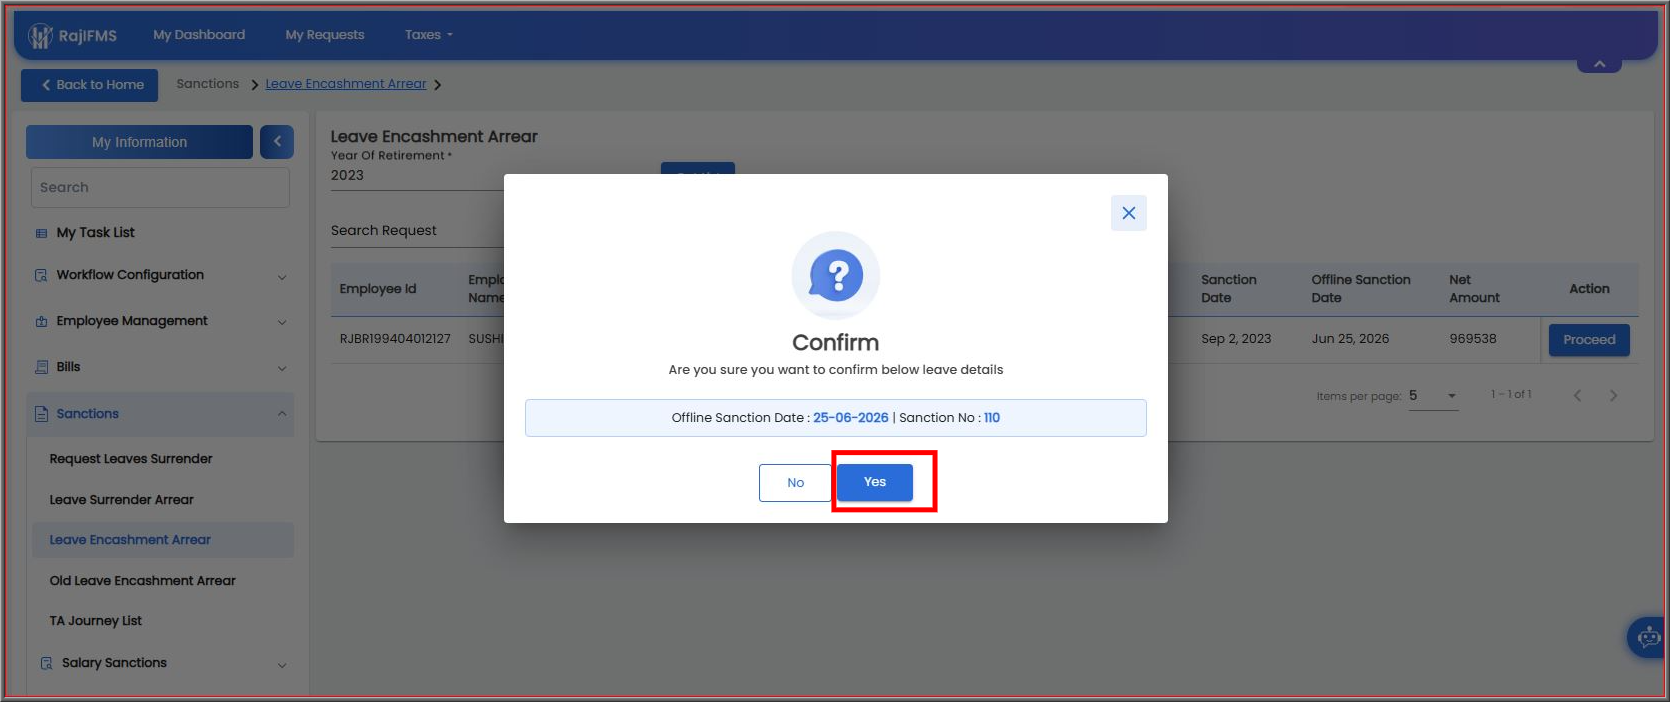Expand Bills menu chevron
Image resolution: width=1670 pixels, height=702 pixels.
click(282, 368)
